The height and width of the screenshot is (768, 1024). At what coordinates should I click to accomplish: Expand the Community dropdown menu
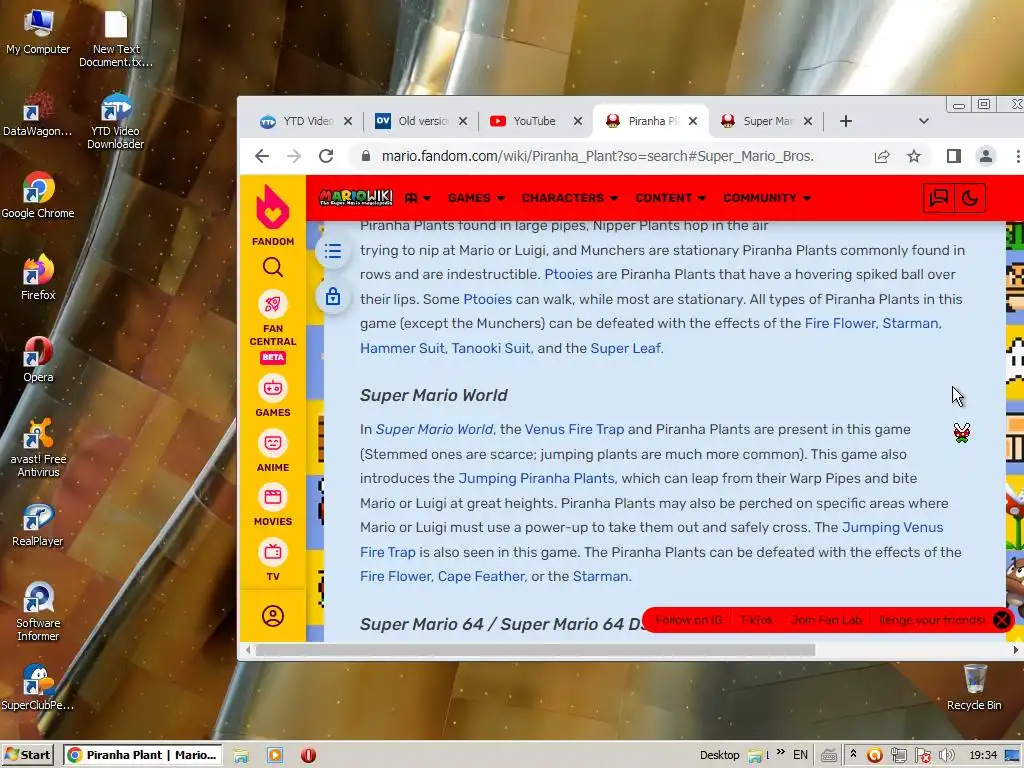pos(767,198)
